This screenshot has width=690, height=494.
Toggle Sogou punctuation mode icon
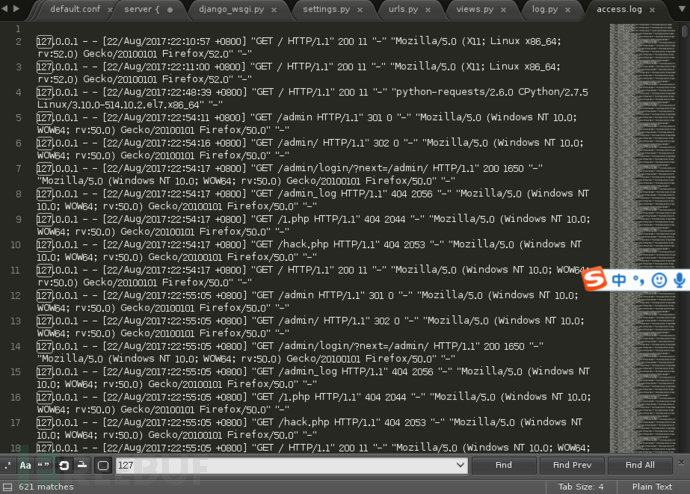pos(639,280)
